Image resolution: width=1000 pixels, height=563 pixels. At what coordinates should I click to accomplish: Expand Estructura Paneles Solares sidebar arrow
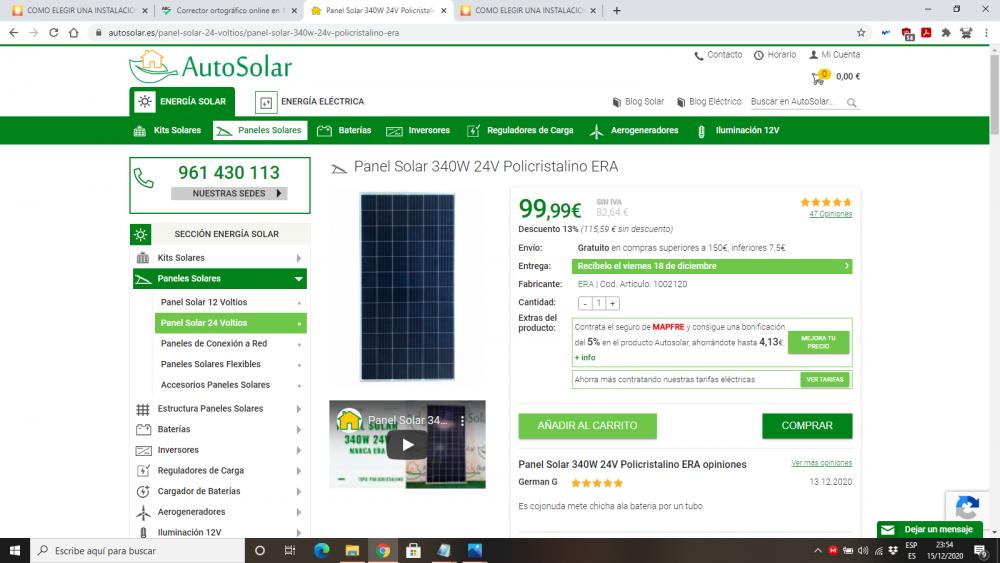coord(298,409)
